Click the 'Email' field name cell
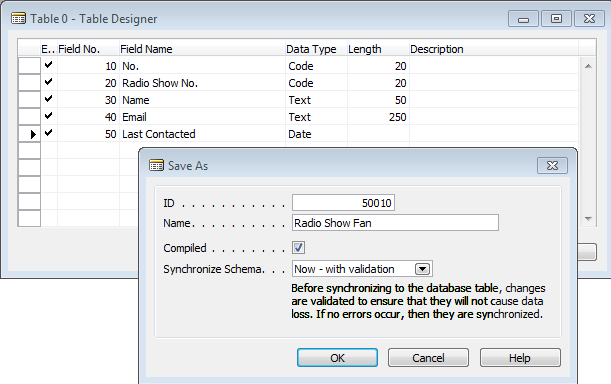The image size is (611, 384). pos(202,117)
